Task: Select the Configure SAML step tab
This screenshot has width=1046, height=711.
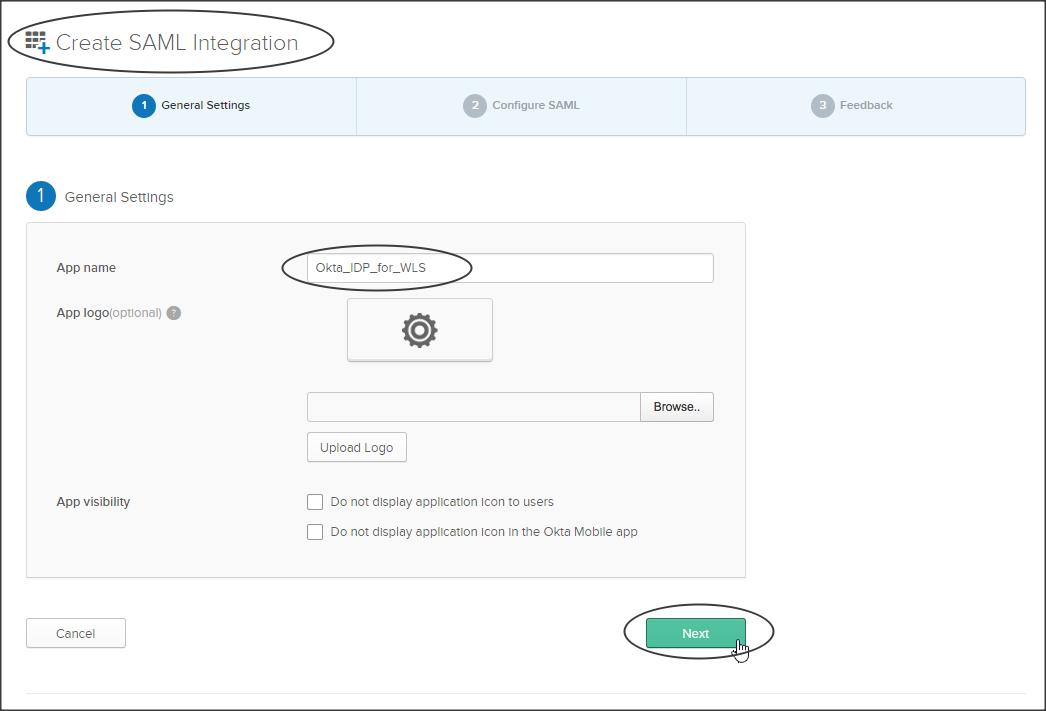Action: click(522, 105)
